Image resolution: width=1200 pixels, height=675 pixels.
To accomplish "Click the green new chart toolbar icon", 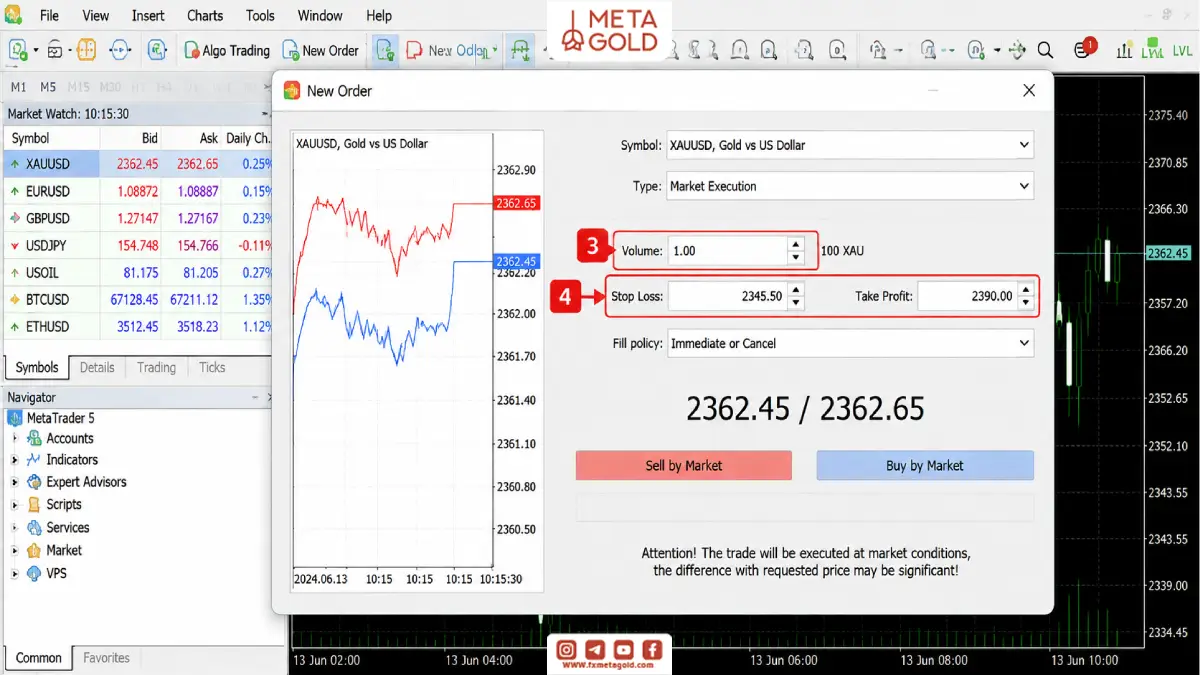I will tap(18, 49).
